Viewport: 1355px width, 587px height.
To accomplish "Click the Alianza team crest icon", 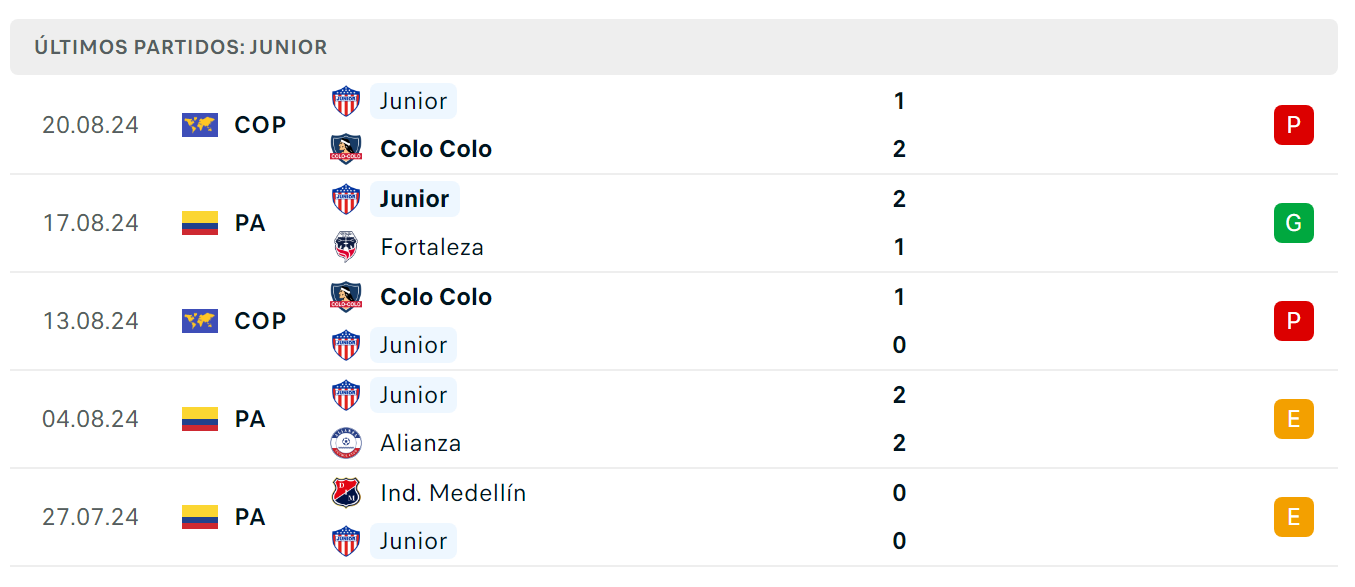I will (346, 443).
